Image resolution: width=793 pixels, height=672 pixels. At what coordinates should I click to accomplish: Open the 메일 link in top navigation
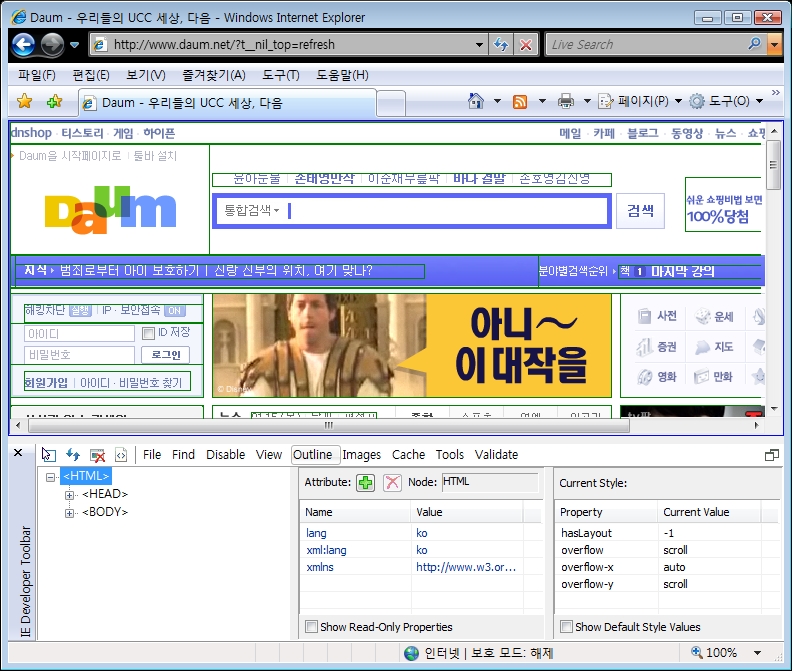(570, 133)
